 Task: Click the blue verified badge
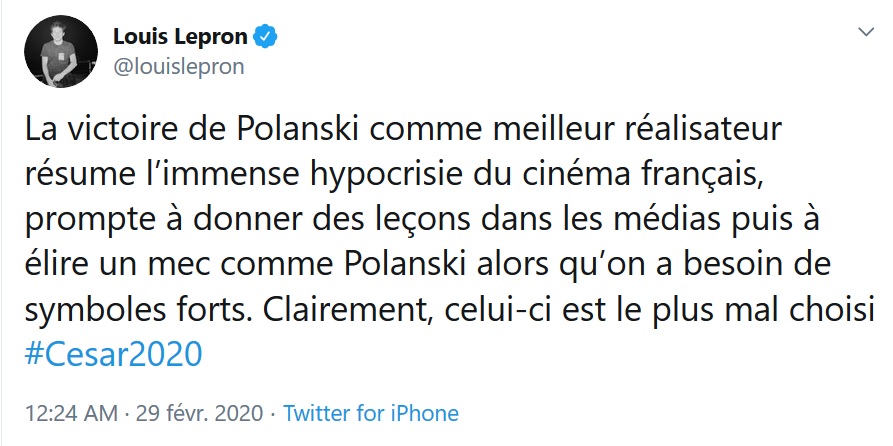[x=265, y=39]
